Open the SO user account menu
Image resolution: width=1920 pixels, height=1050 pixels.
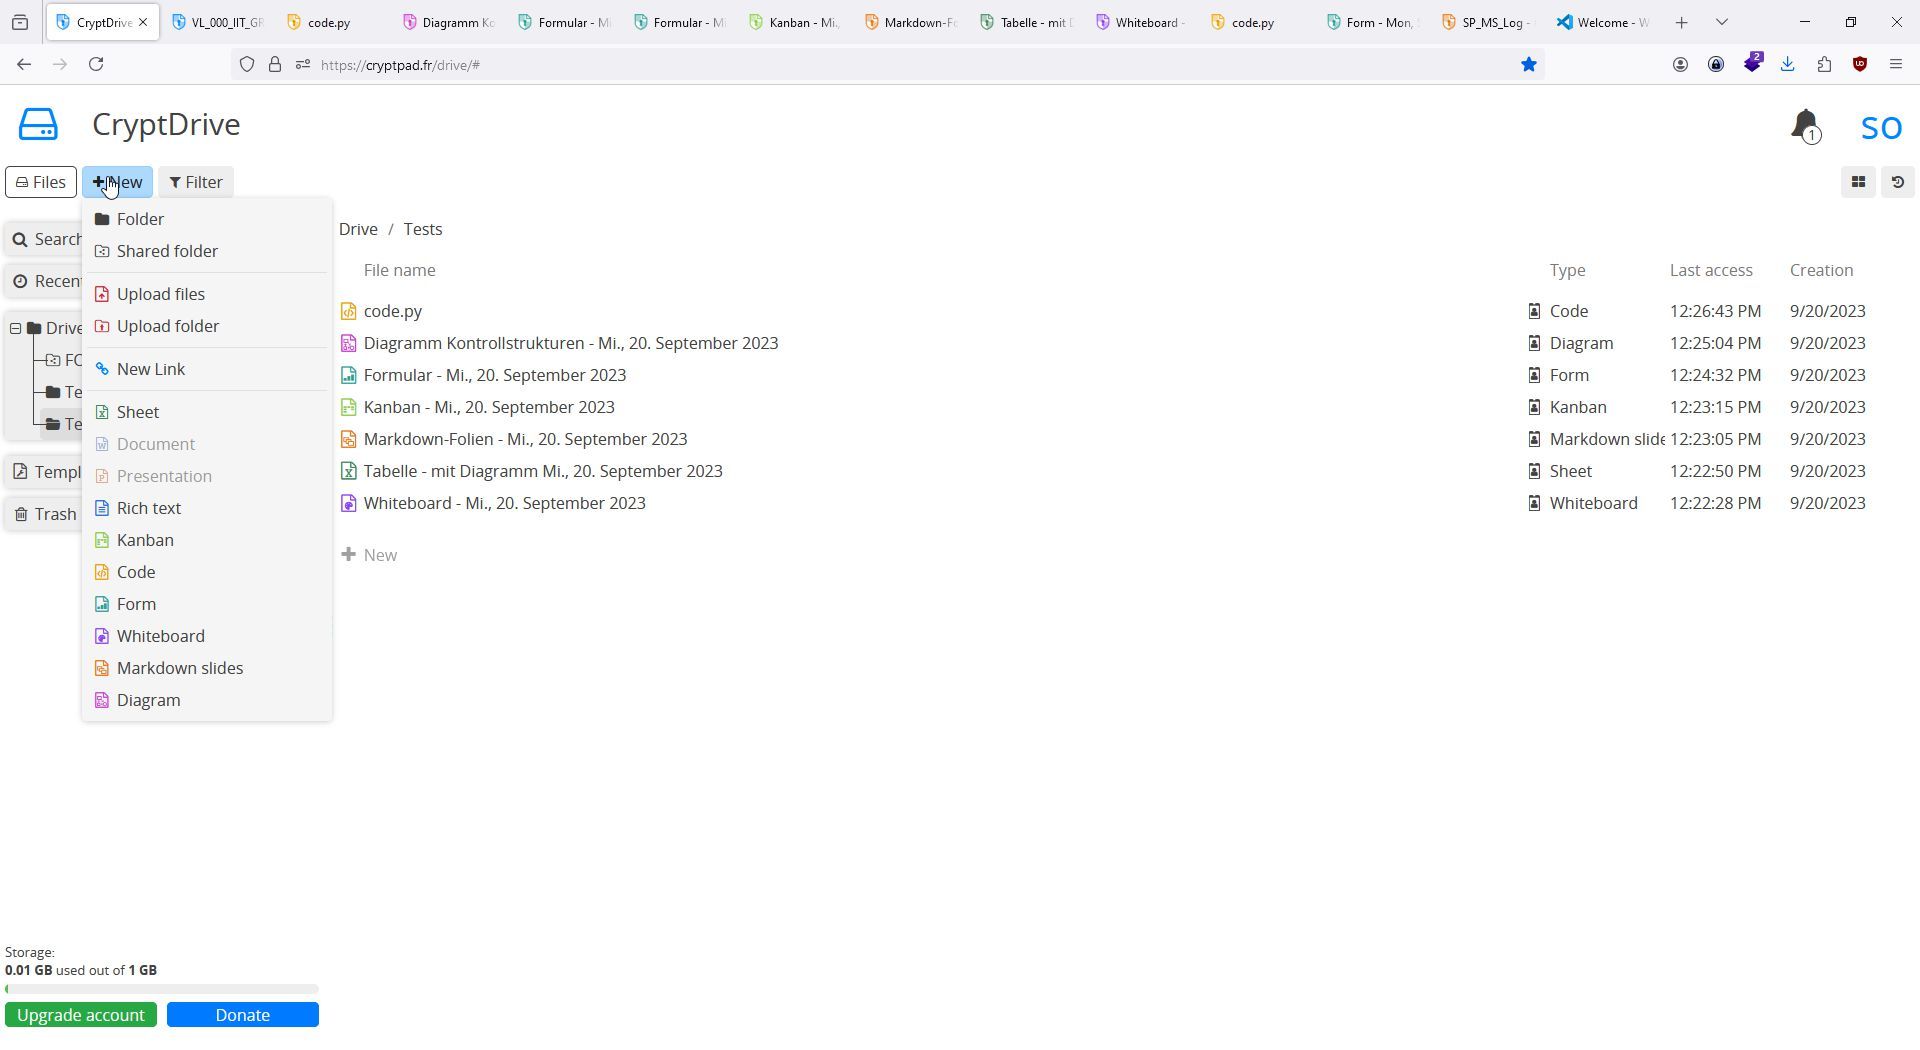point(1881,127)
